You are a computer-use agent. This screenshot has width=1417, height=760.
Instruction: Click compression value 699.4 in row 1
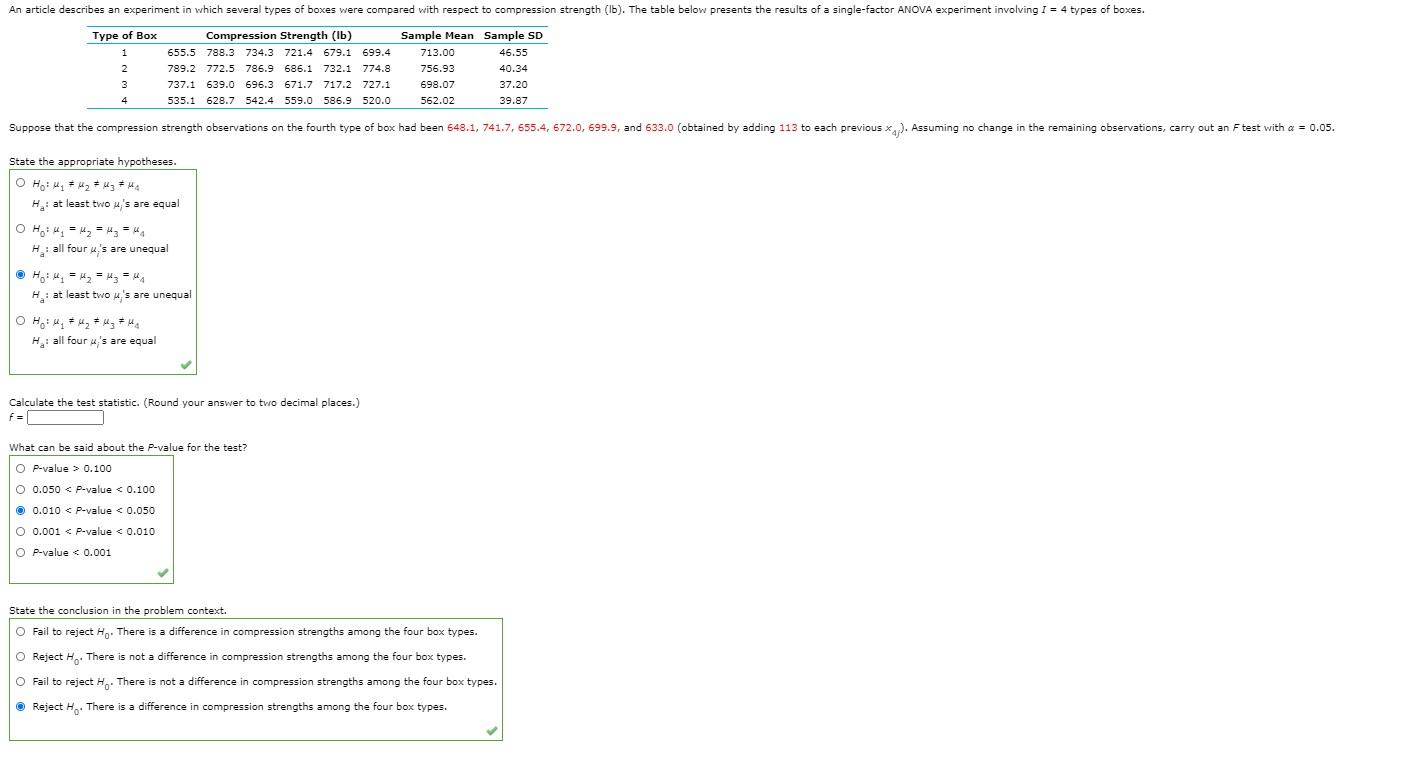pyautogui.click(x=376, y=52)
